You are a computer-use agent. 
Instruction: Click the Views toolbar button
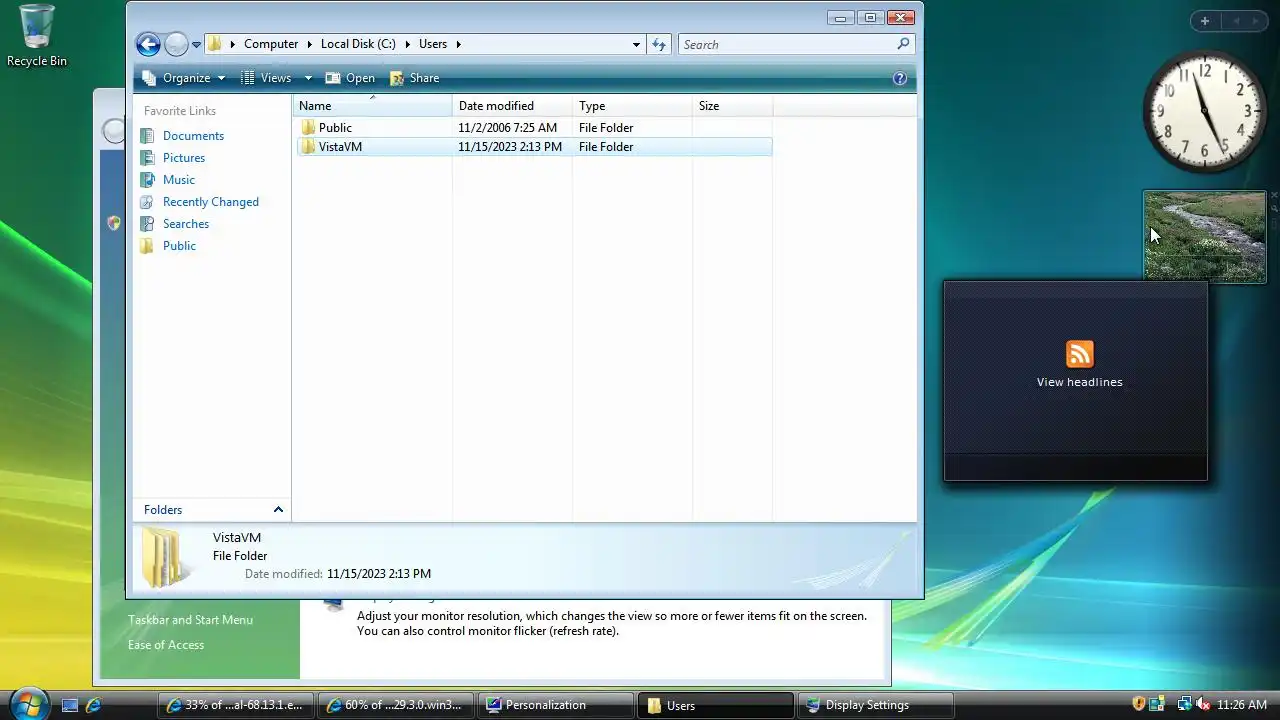click(x=266, y=78)
